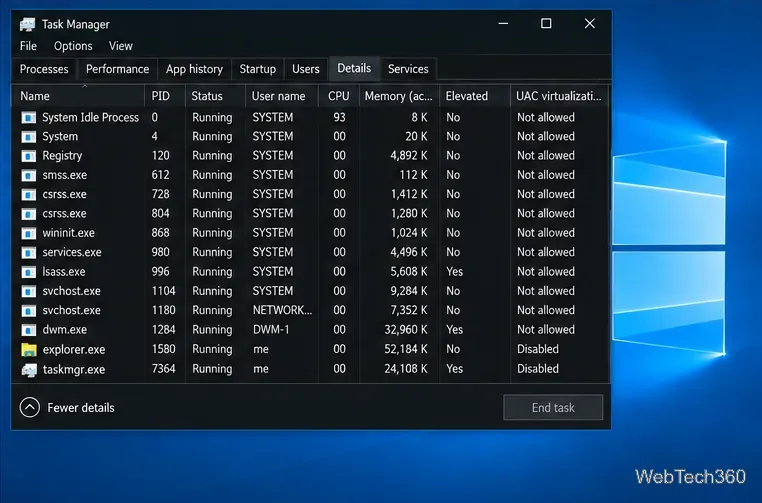Viewport: 762px width, 503px height.
Task: Click the 93 CPU value
Action: [339, 118]
